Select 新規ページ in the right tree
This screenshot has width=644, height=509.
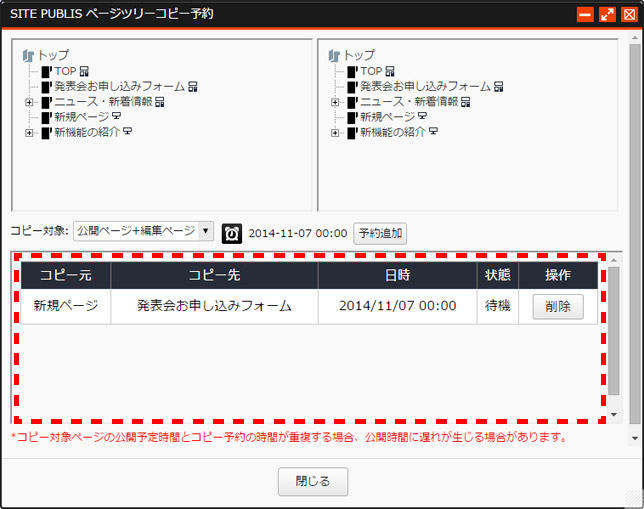click(387, 117)
